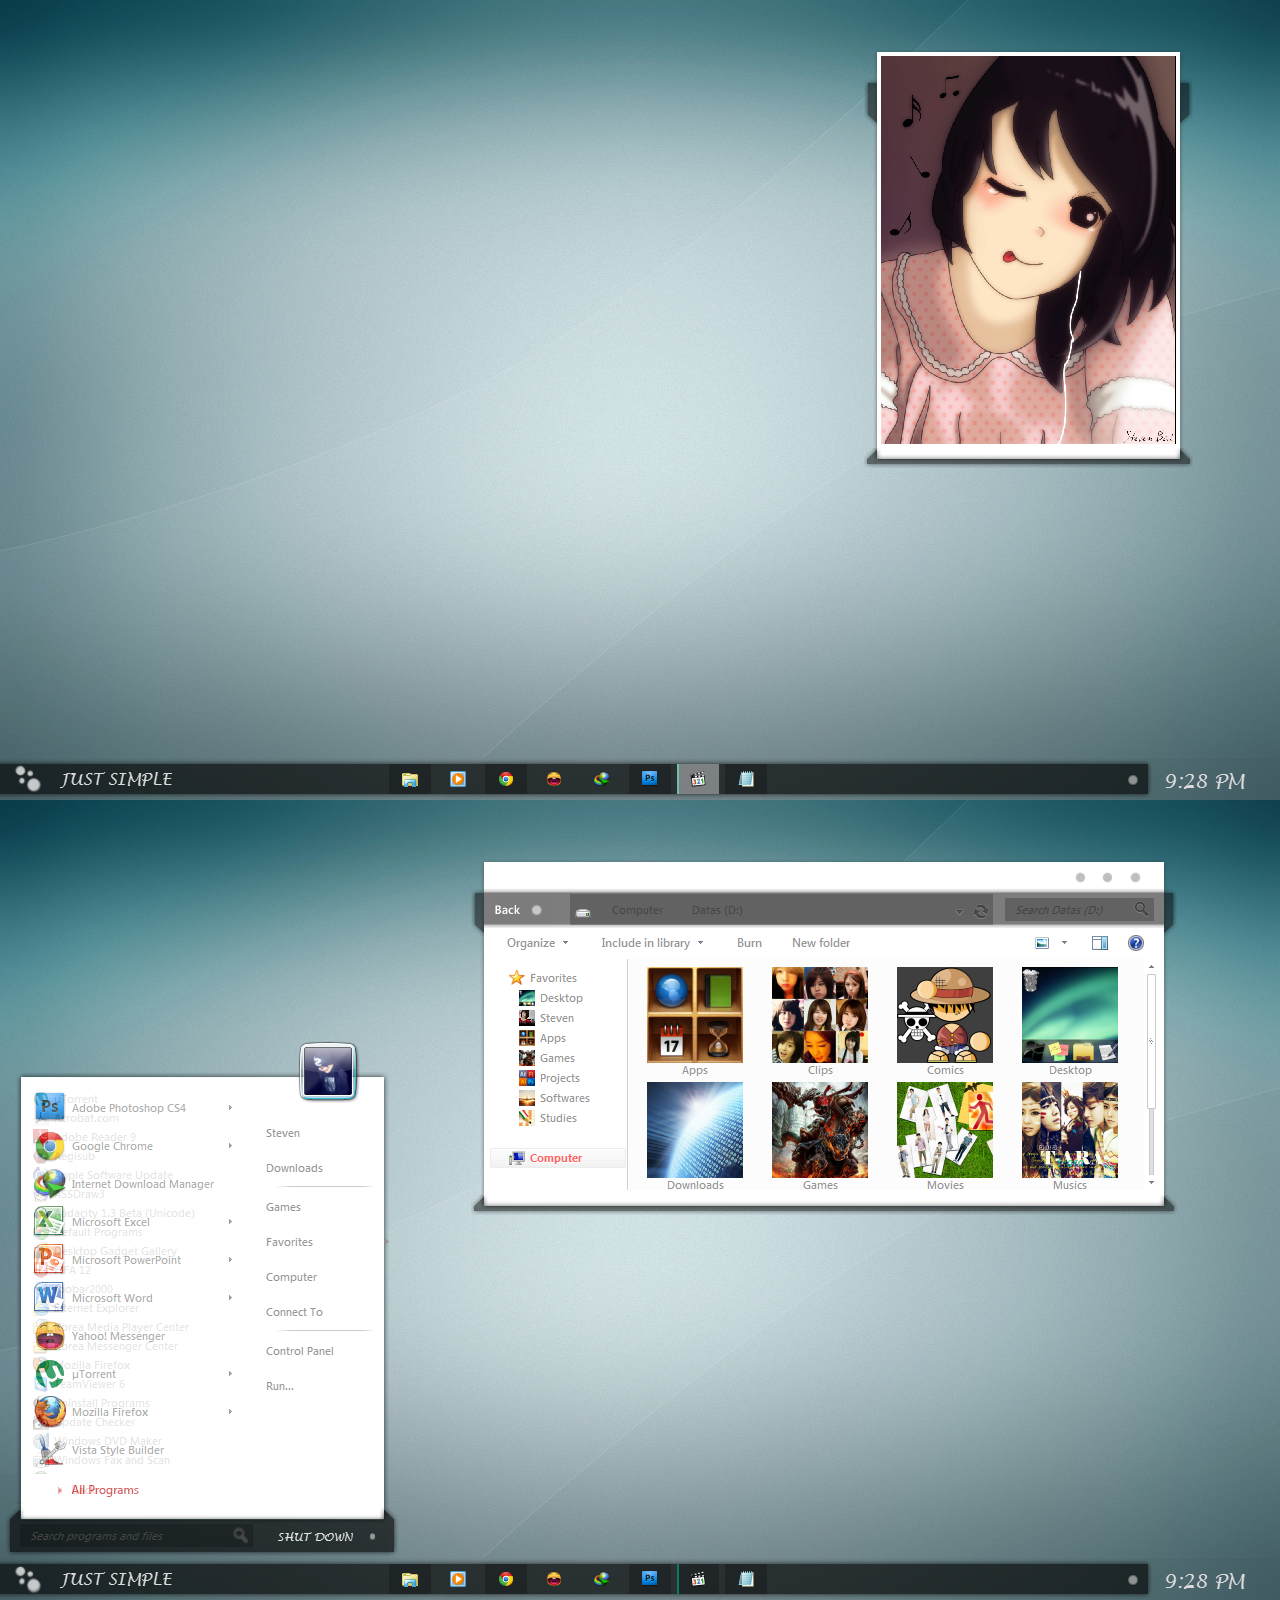The image size is (1280, 1600).
Task: Open Downloads from the Start menu right pane
Action: 294,1168
